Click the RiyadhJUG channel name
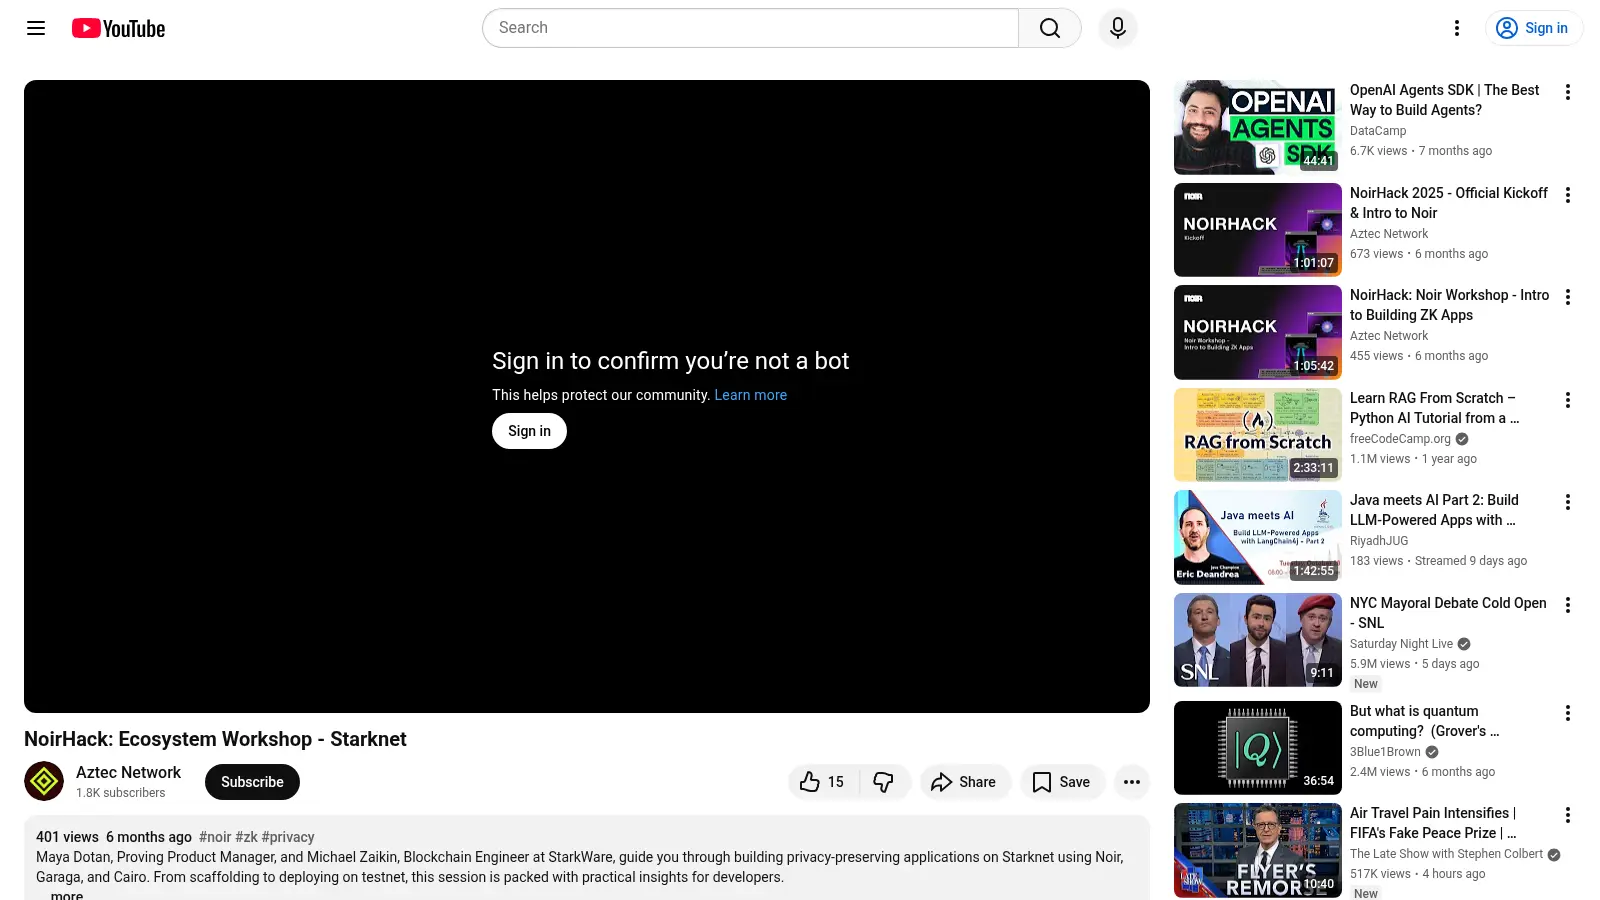The image size is (1600, 900). (x=1379, y=541)
